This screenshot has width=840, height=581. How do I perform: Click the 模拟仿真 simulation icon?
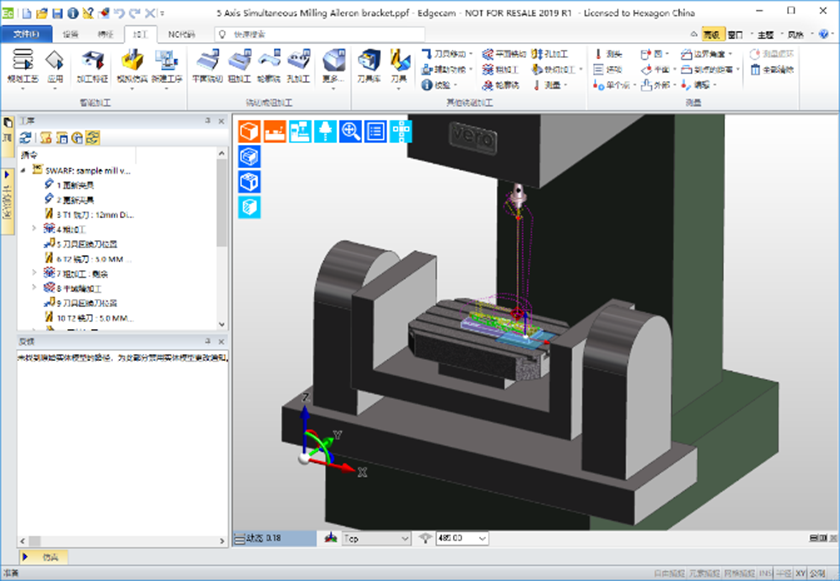click(130, 64)
